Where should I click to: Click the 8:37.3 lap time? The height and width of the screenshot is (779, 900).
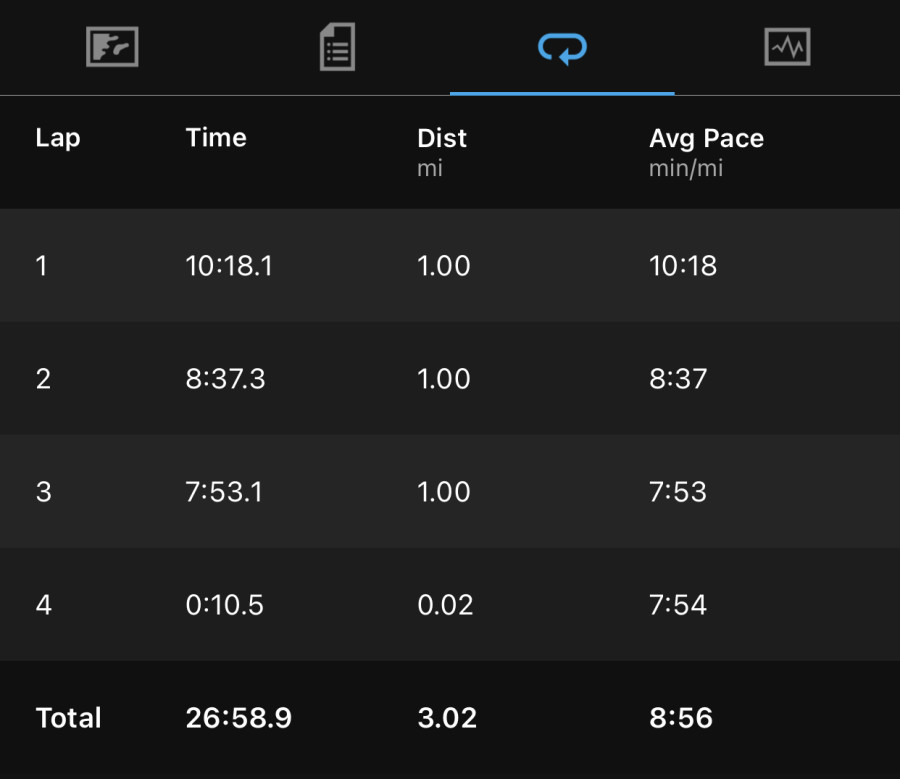tap(225, 379)
